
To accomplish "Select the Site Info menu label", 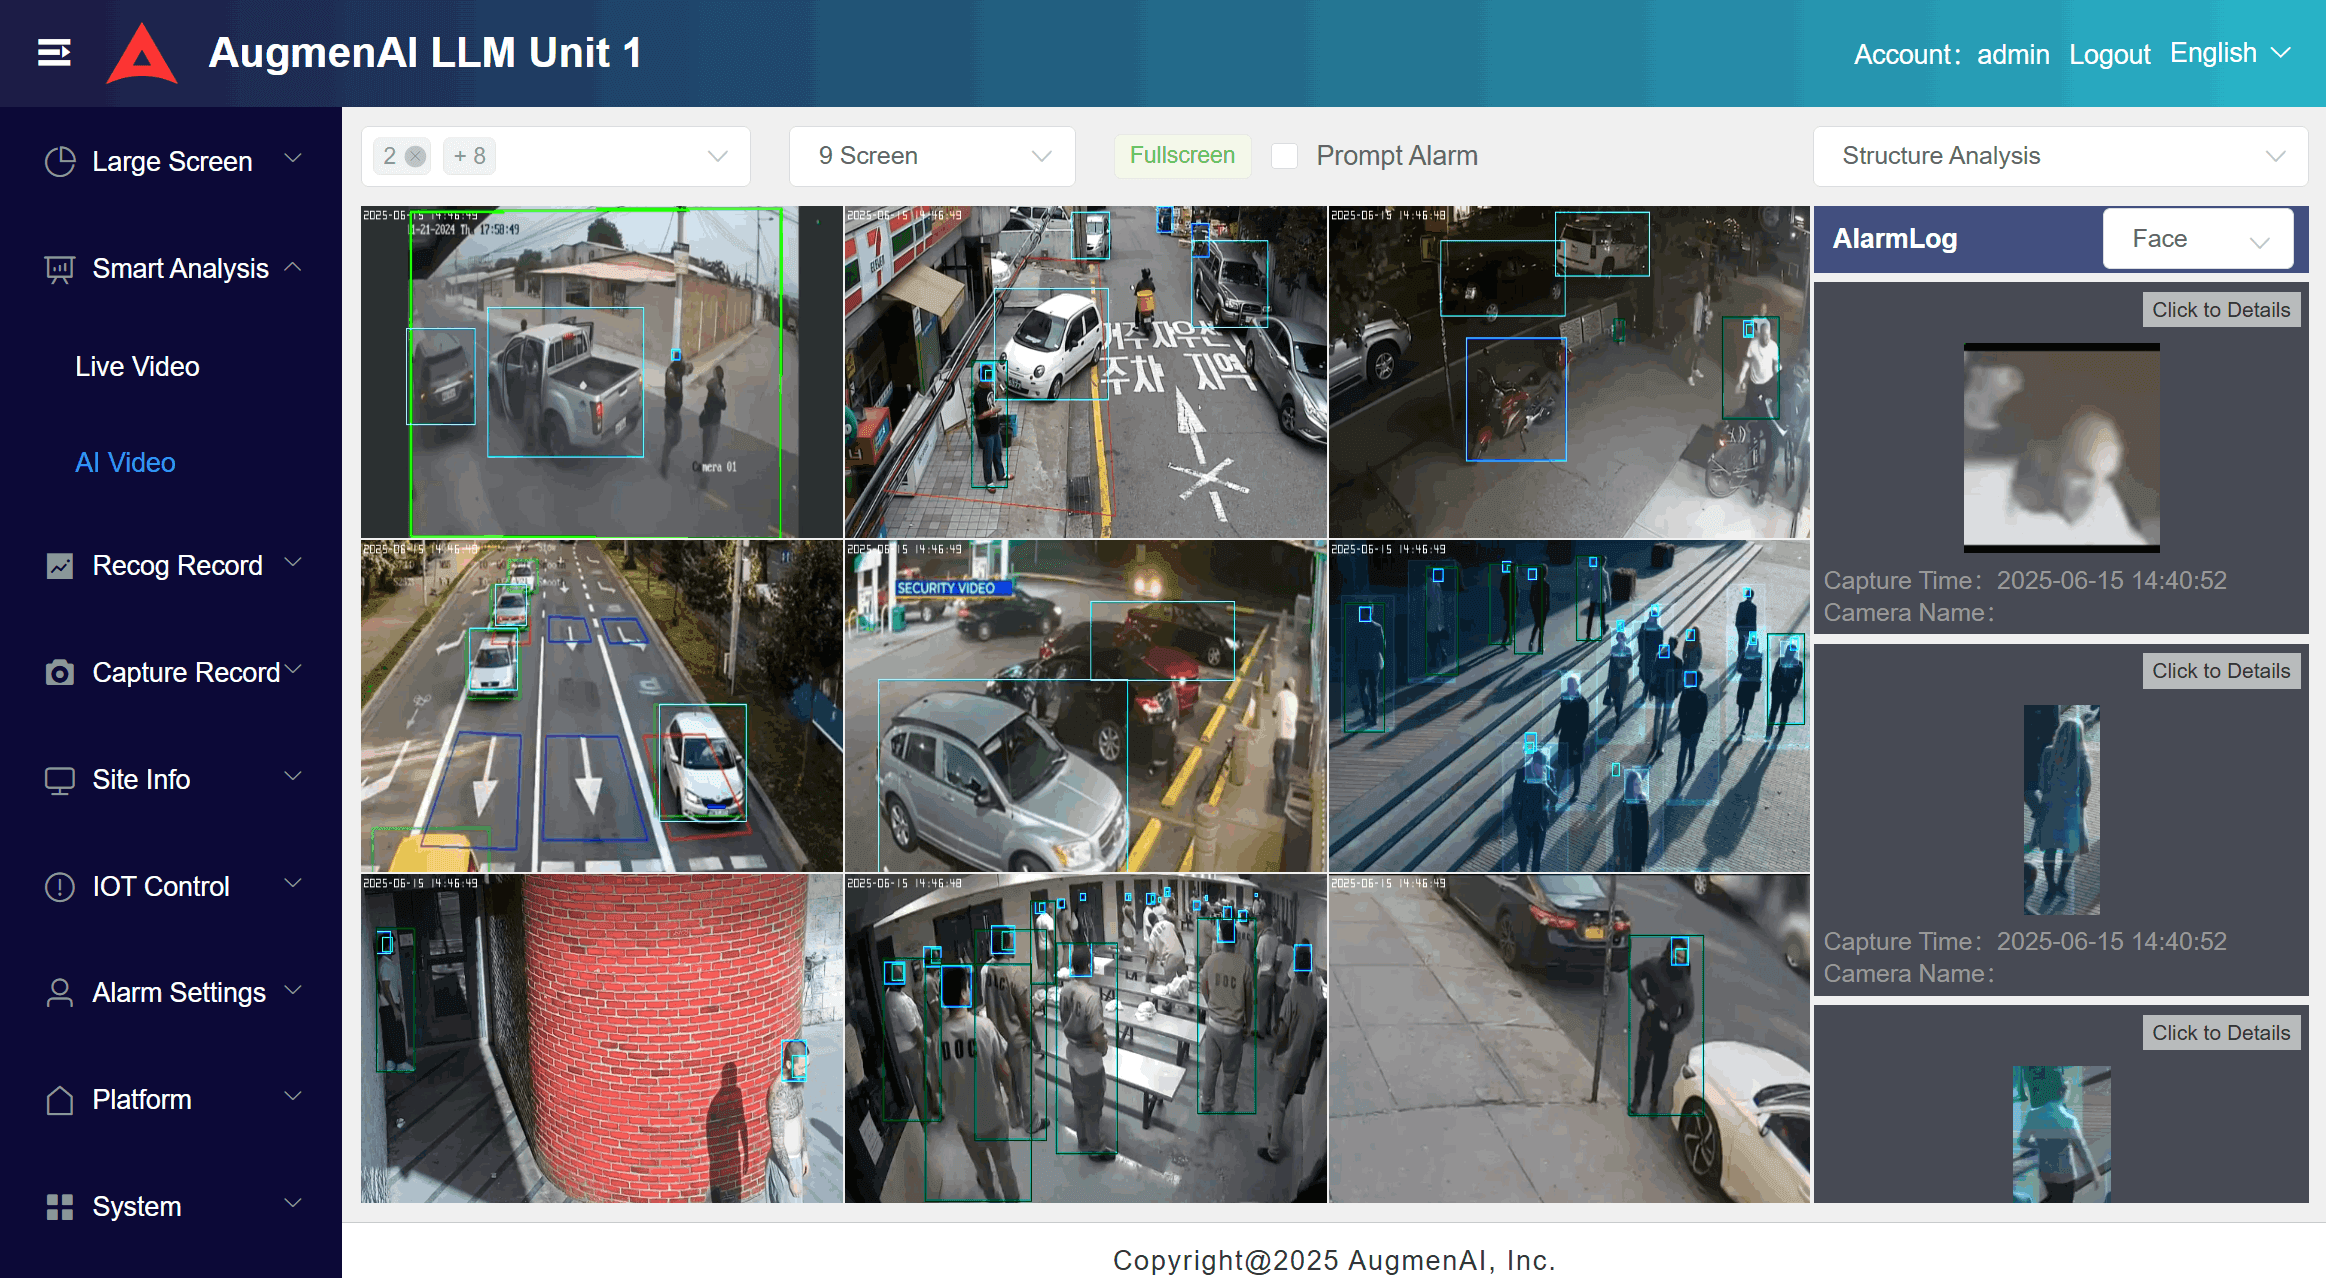I will pyautogui.click(x=141, y=780).
